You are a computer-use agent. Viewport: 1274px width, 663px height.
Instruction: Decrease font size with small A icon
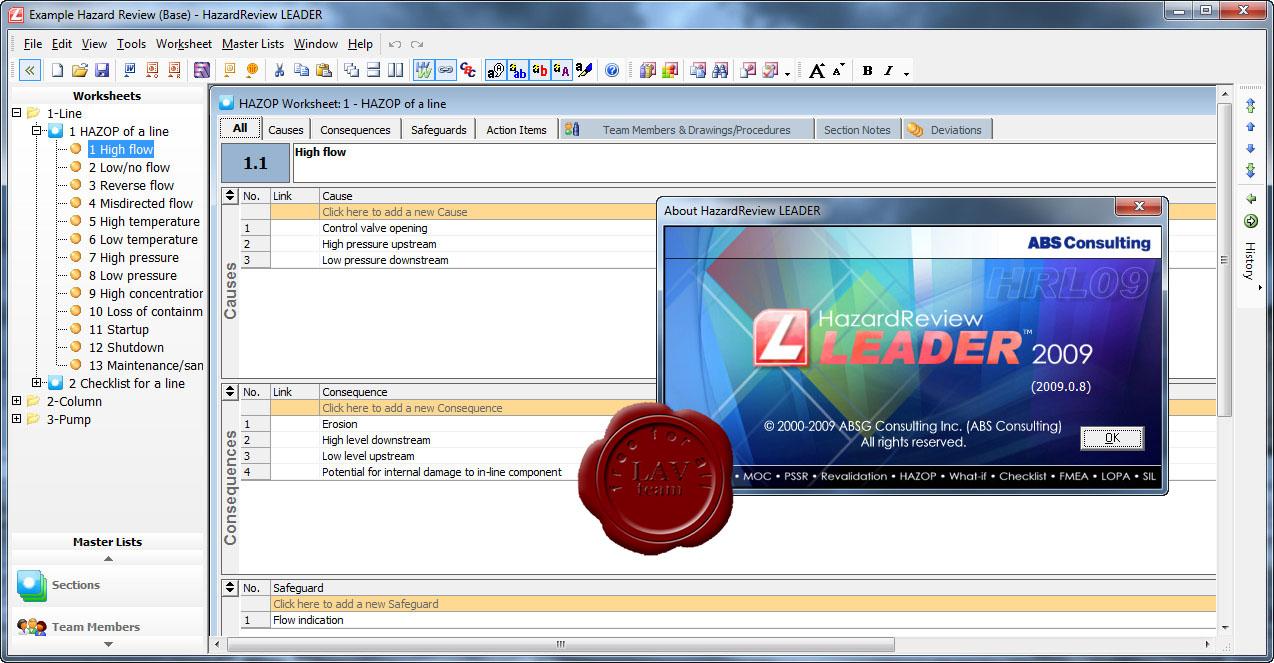coord(838,68)
